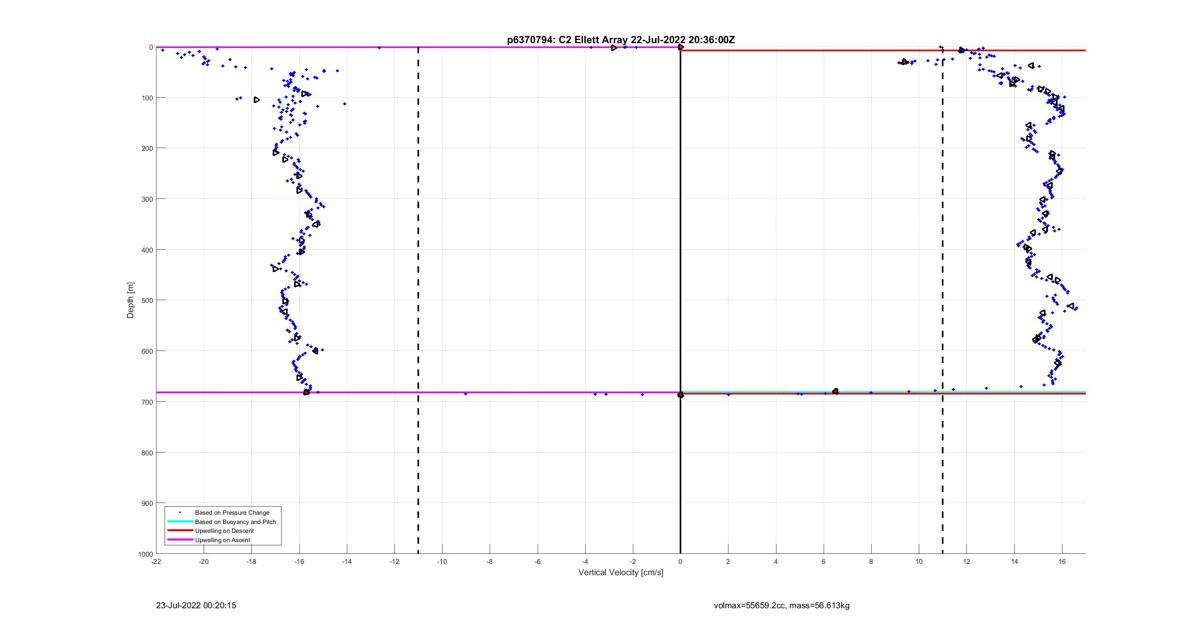Click x-axis tick label '6'
The image size is (1200, 622).
[824, 561]
